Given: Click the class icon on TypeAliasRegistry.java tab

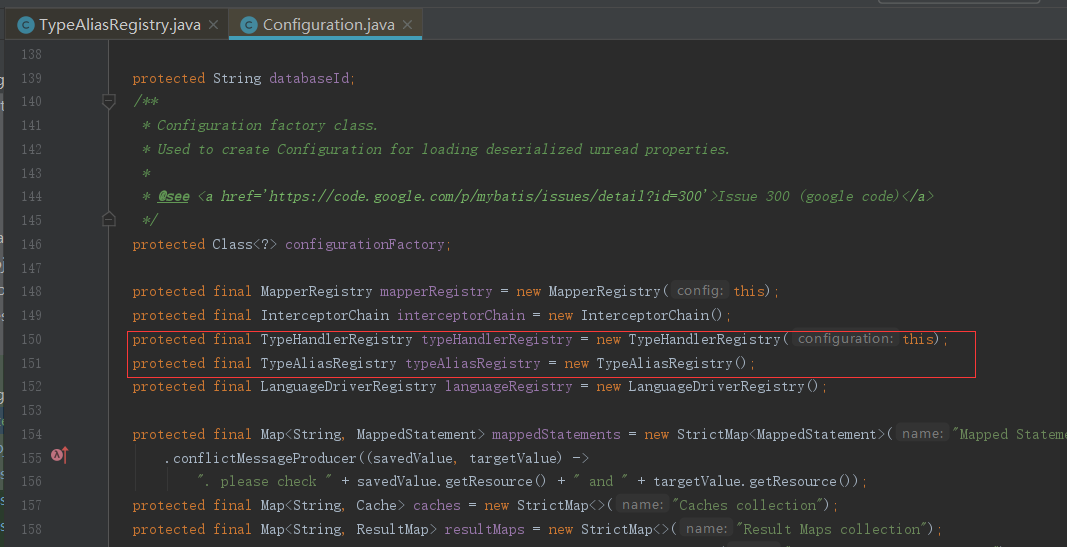Looking at the screenshot, I should pos(26,25).
